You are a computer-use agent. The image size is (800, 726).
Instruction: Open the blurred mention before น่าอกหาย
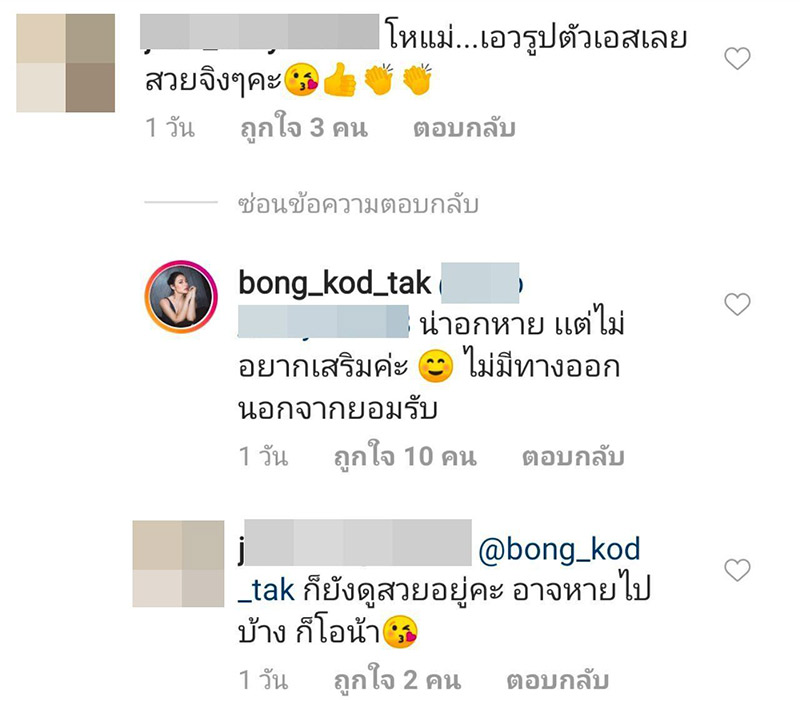[323, 321]
